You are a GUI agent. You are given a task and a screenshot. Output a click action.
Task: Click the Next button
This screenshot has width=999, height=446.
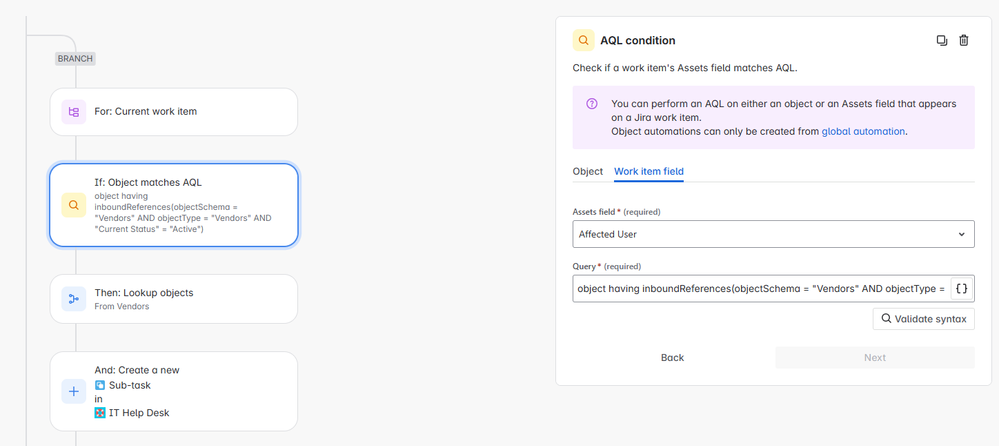click(x=874, y=357)
